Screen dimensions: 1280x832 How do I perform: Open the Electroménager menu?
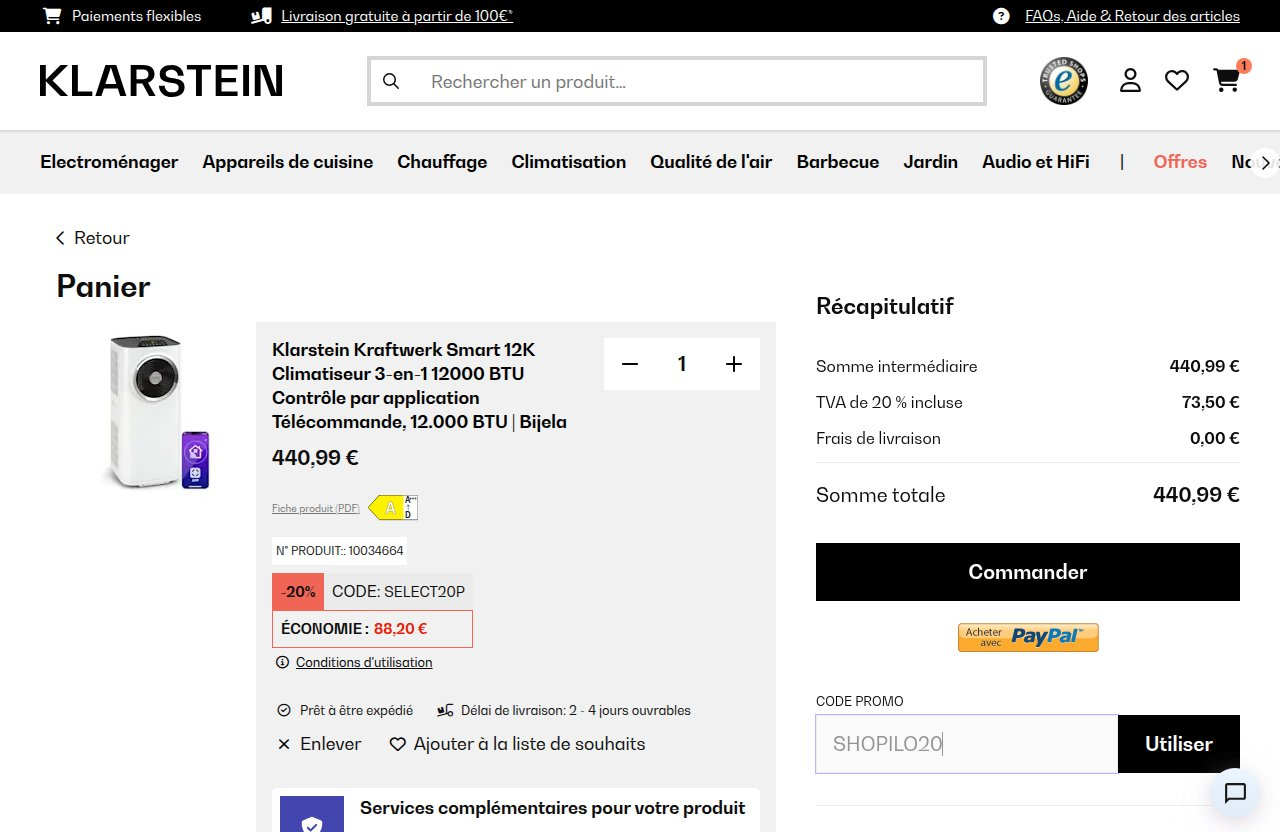pyautogui.click(x=109, y=162)
